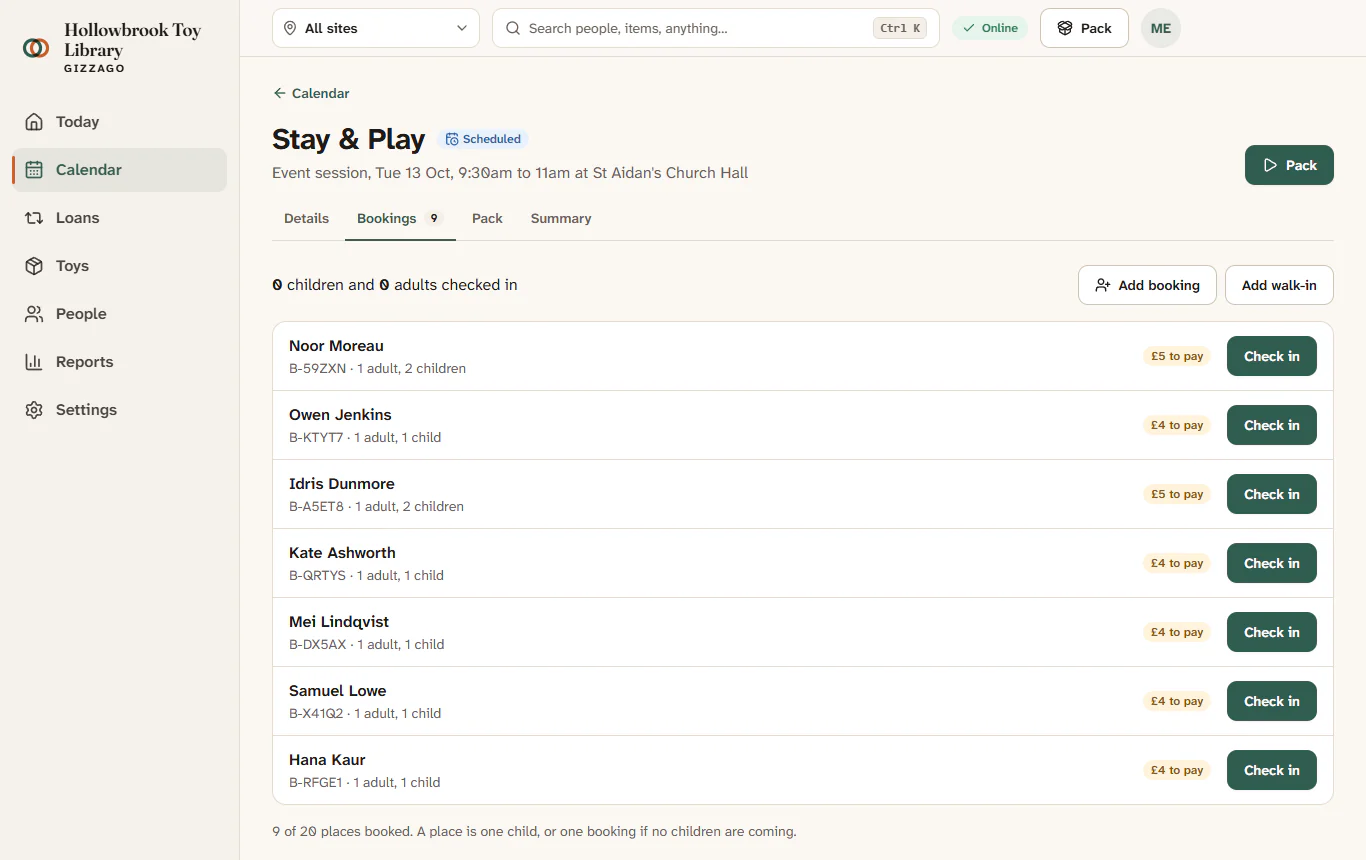1366x860 pixels.
Task: Click the play icon on green Pack button
Action: coord(1270,165)
